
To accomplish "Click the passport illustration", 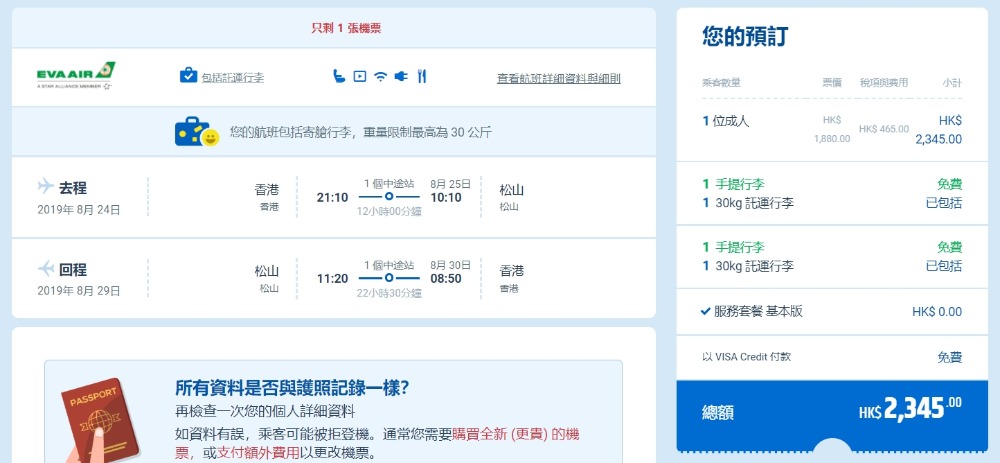I will point(100,422).
